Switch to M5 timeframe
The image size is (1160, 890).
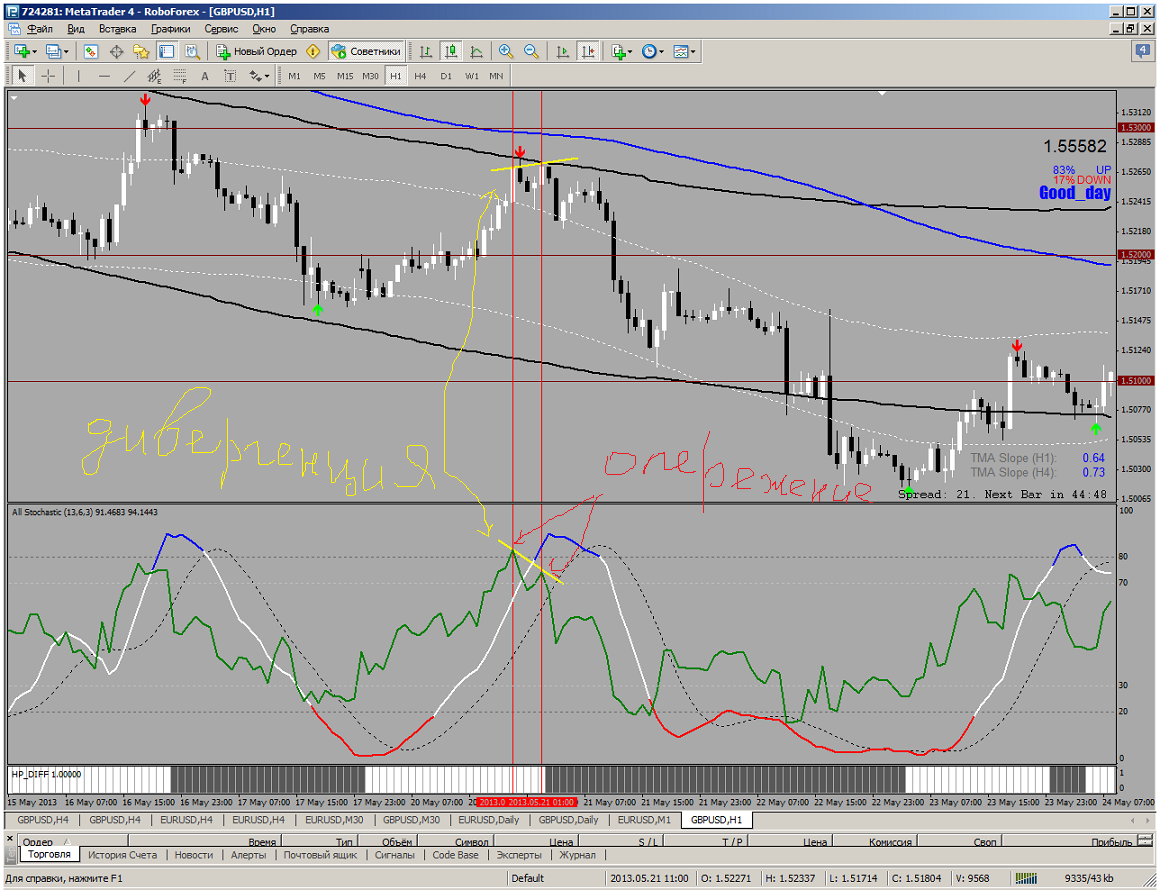320,75
